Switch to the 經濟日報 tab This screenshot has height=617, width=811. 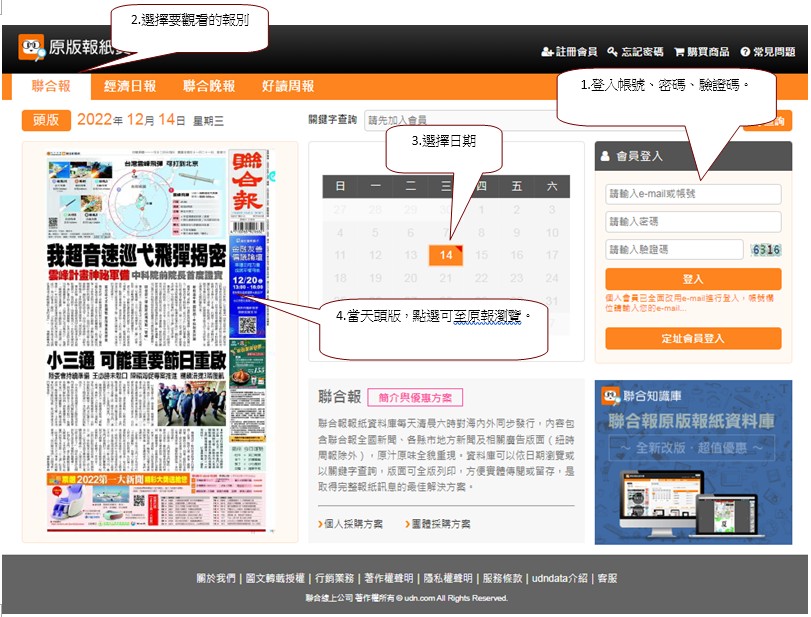tap(130, 86)
